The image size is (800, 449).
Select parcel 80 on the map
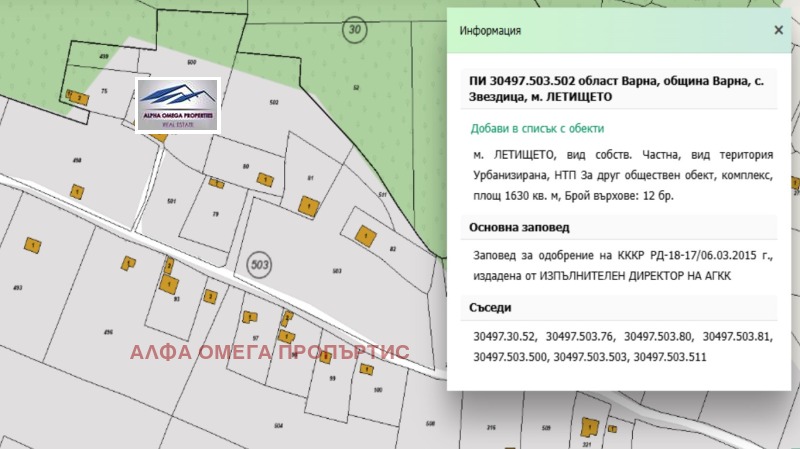point(246,166)
